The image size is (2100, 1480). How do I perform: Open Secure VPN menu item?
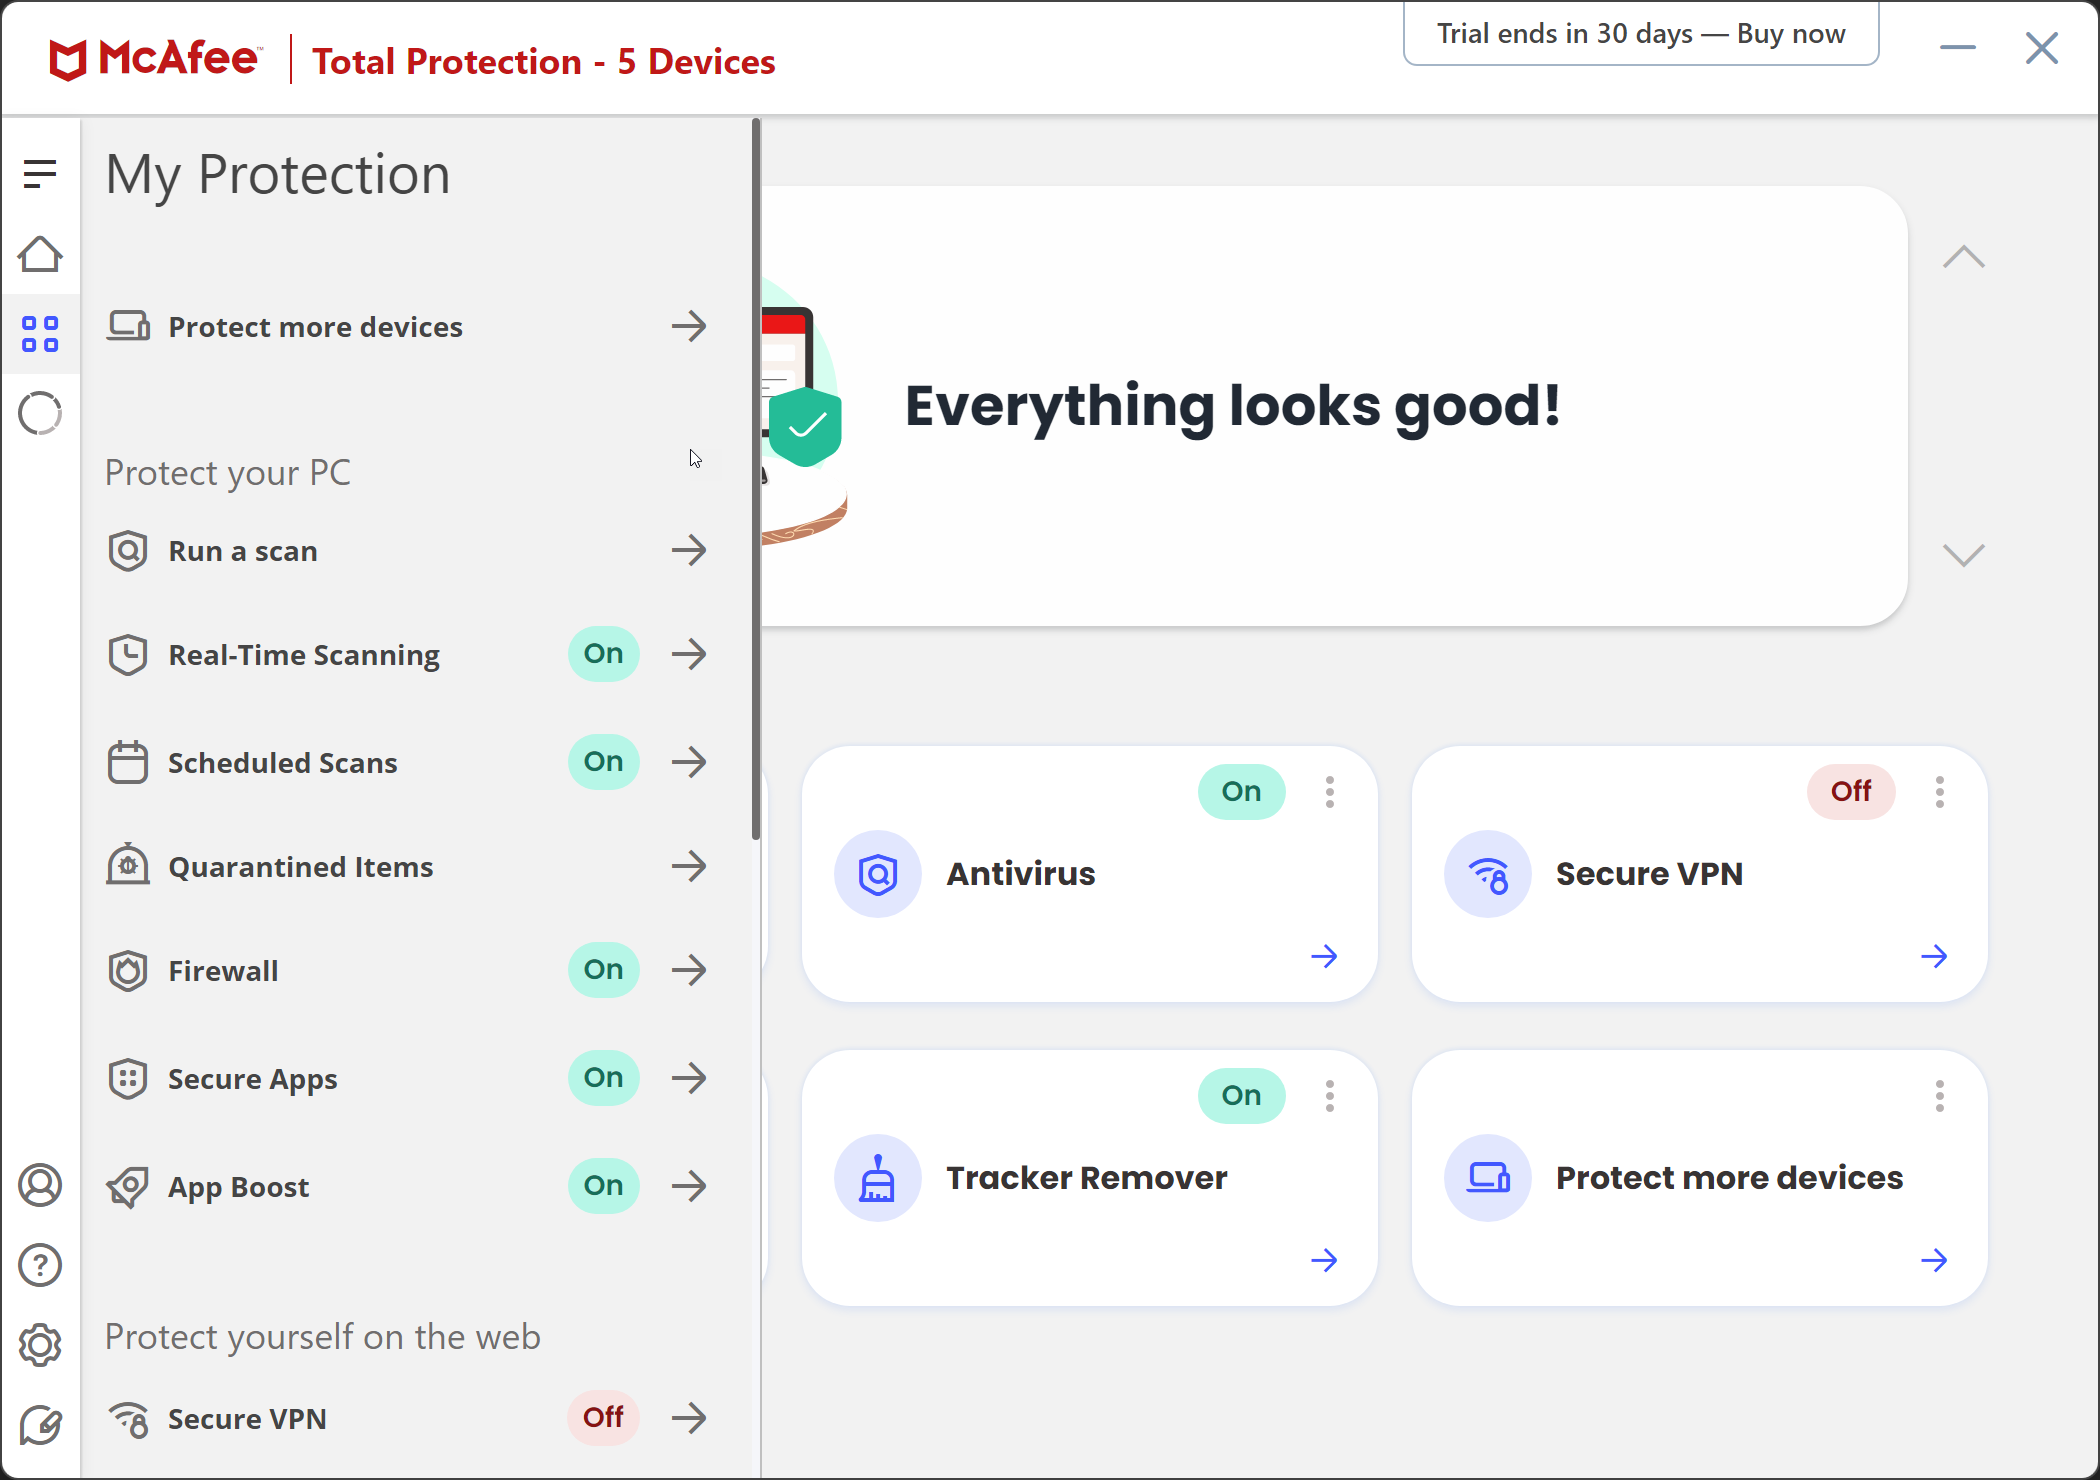click(407, 1418)
